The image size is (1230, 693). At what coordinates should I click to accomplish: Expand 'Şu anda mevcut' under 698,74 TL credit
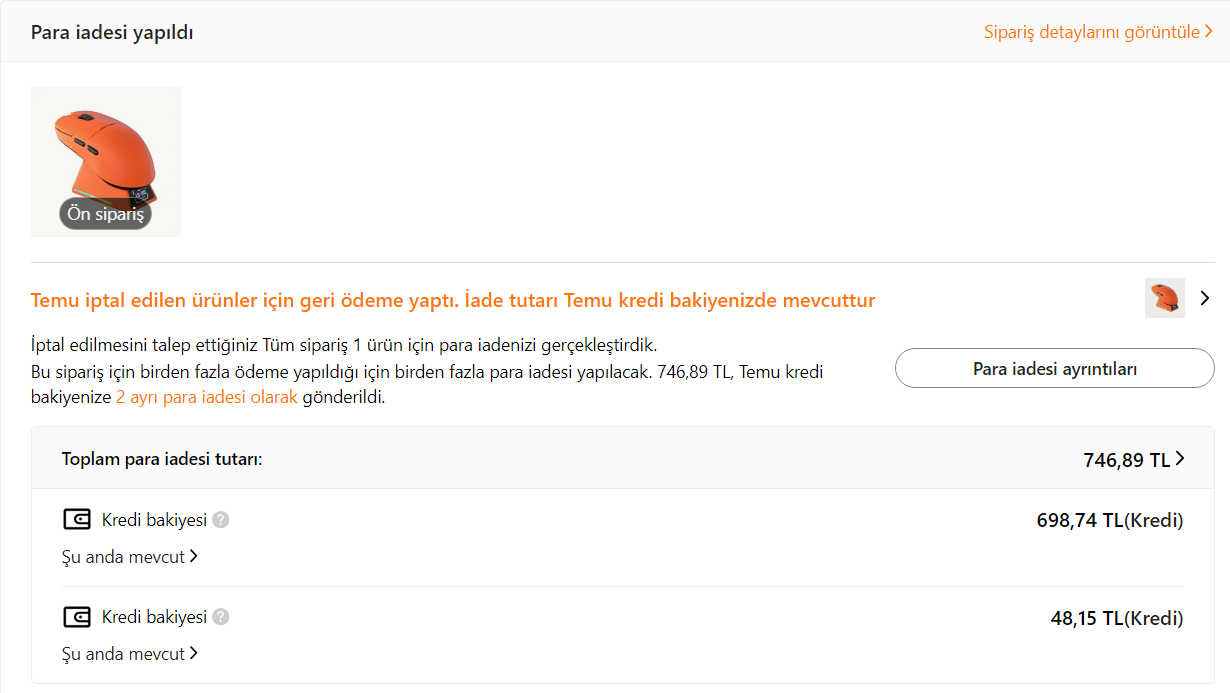tap(130, 557)
